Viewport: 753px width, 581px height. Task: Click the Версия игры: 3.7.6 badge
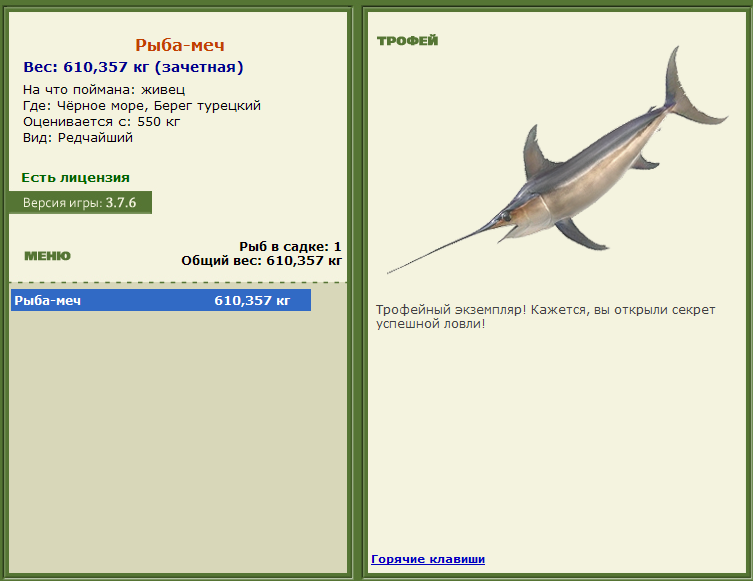coord(80,203)
